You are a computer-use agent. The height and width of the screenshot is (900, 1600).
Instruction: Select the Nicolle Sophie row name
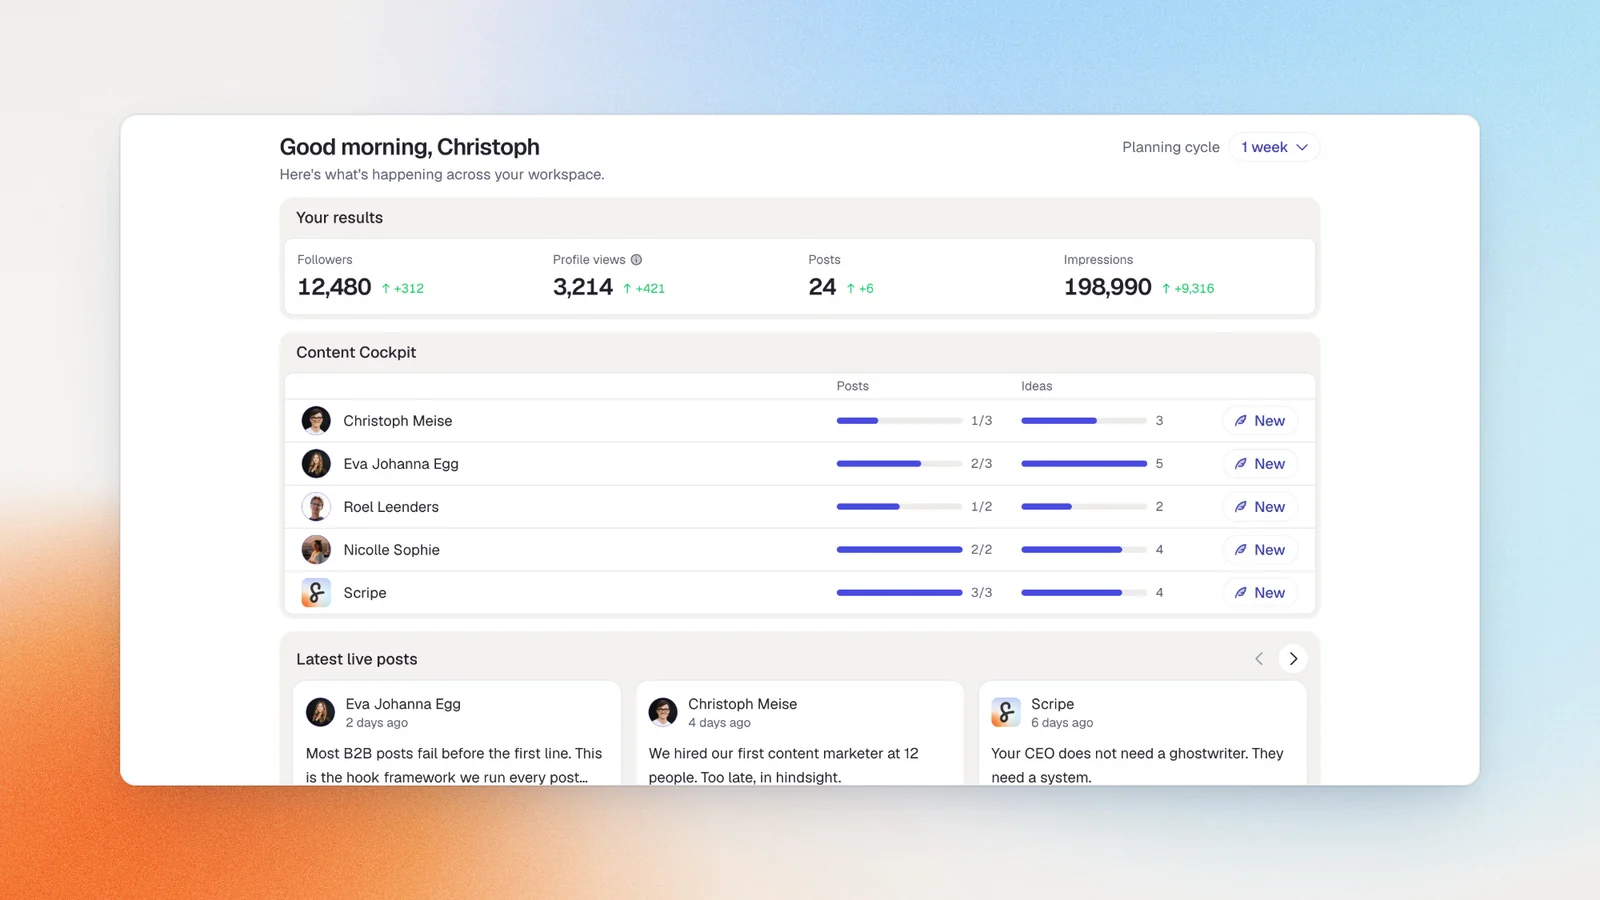(391, 550)
